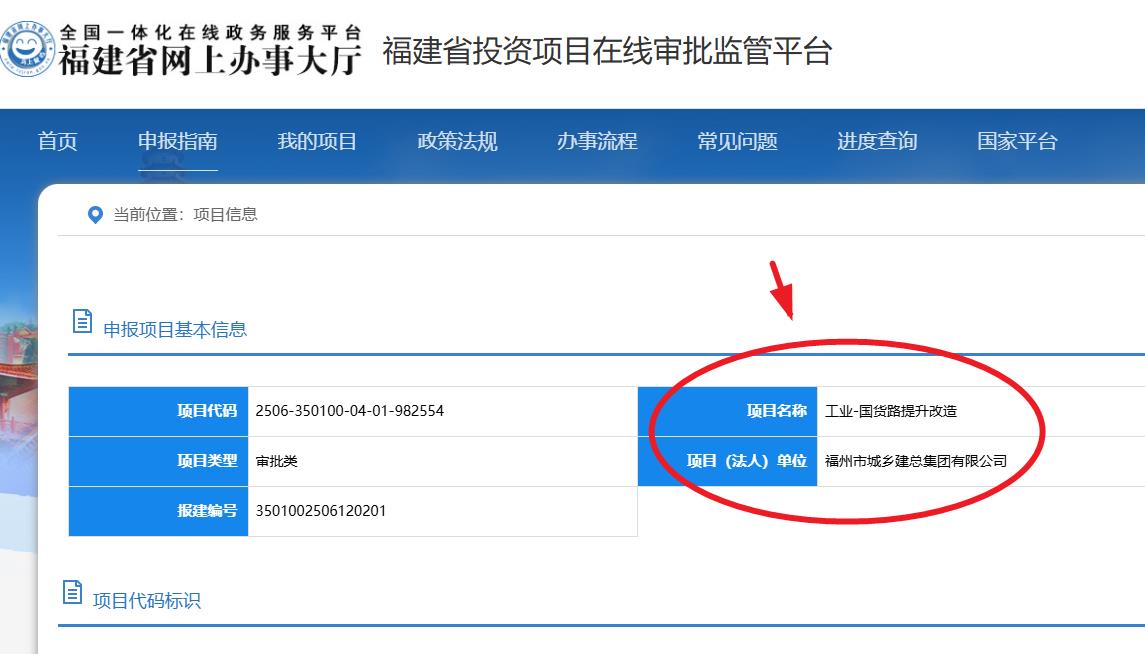The image size is (1145, 654).
Task: Click the 项目代码 label cell
Action: (x=158, y=412)
